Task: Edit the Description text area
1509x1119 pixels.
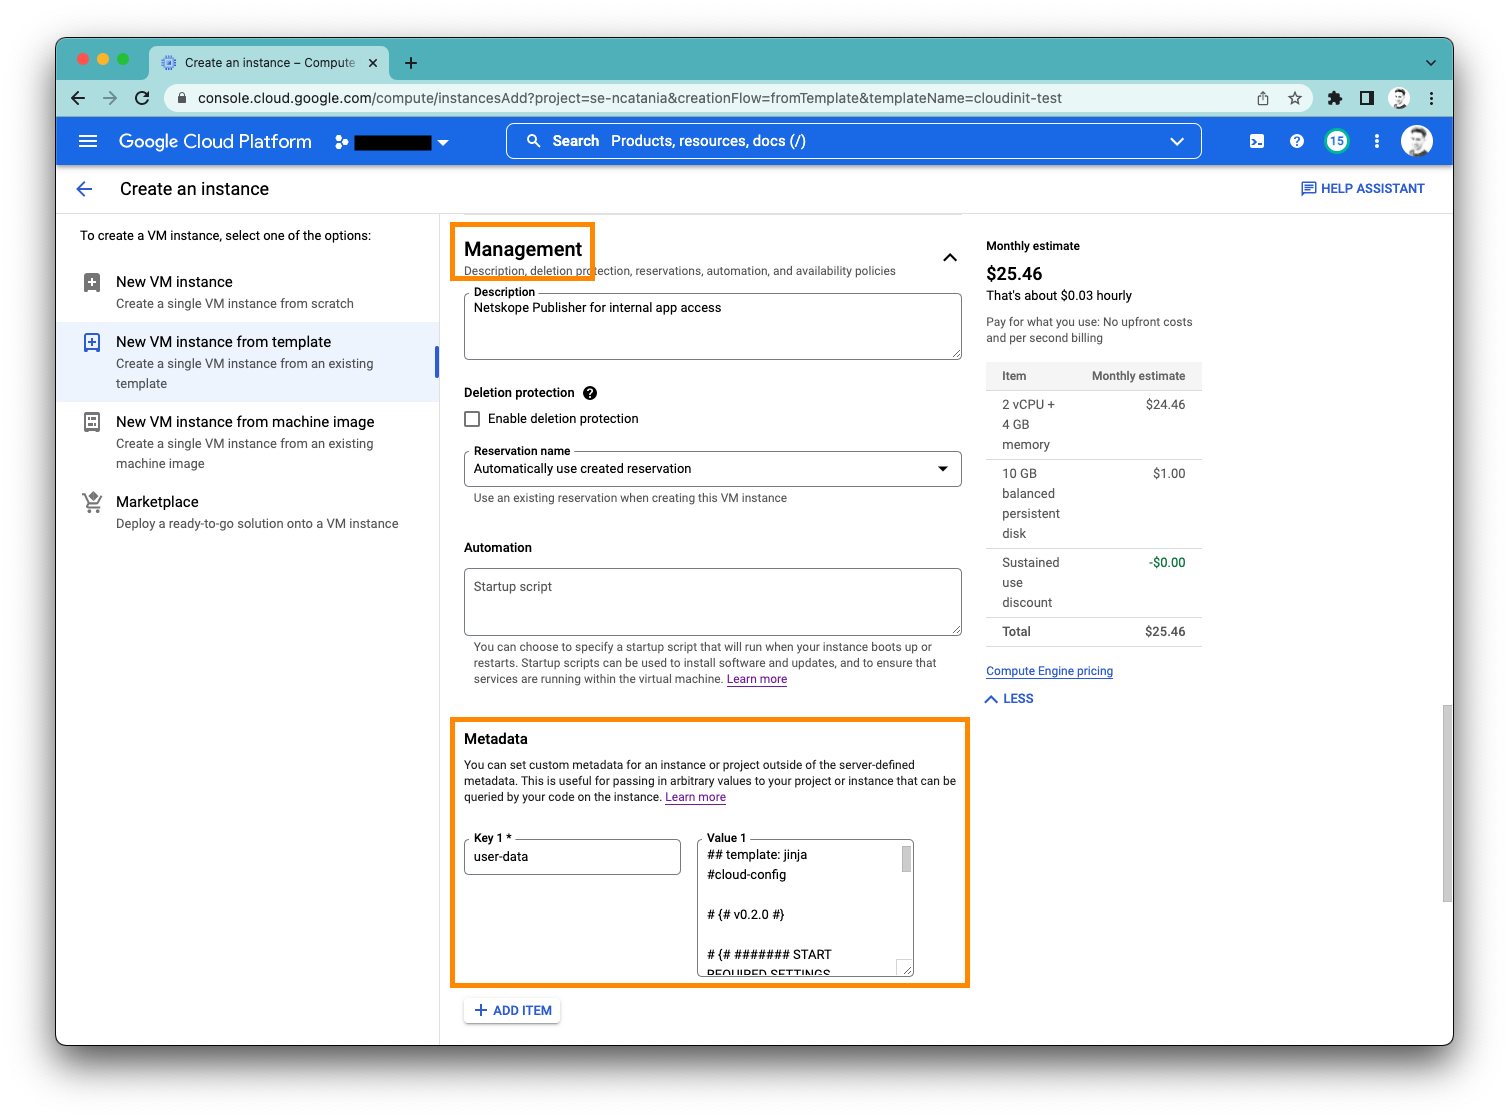Action: (713, 326)
